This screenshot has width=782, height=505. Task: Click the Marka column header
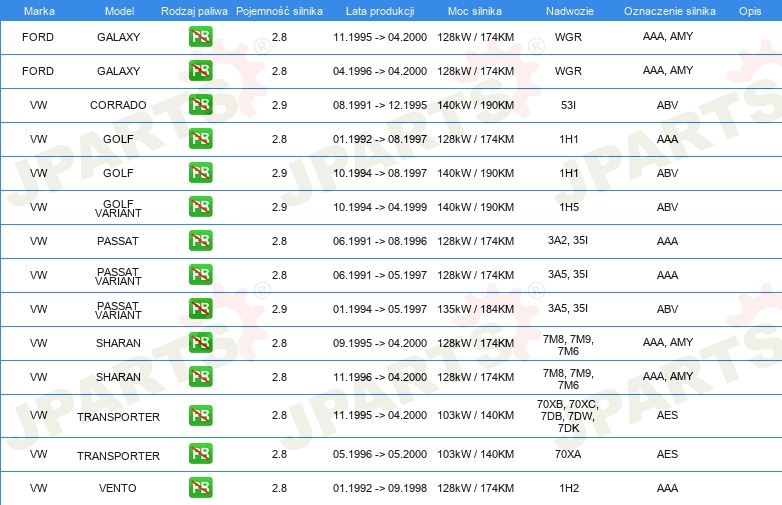(39, 11)
